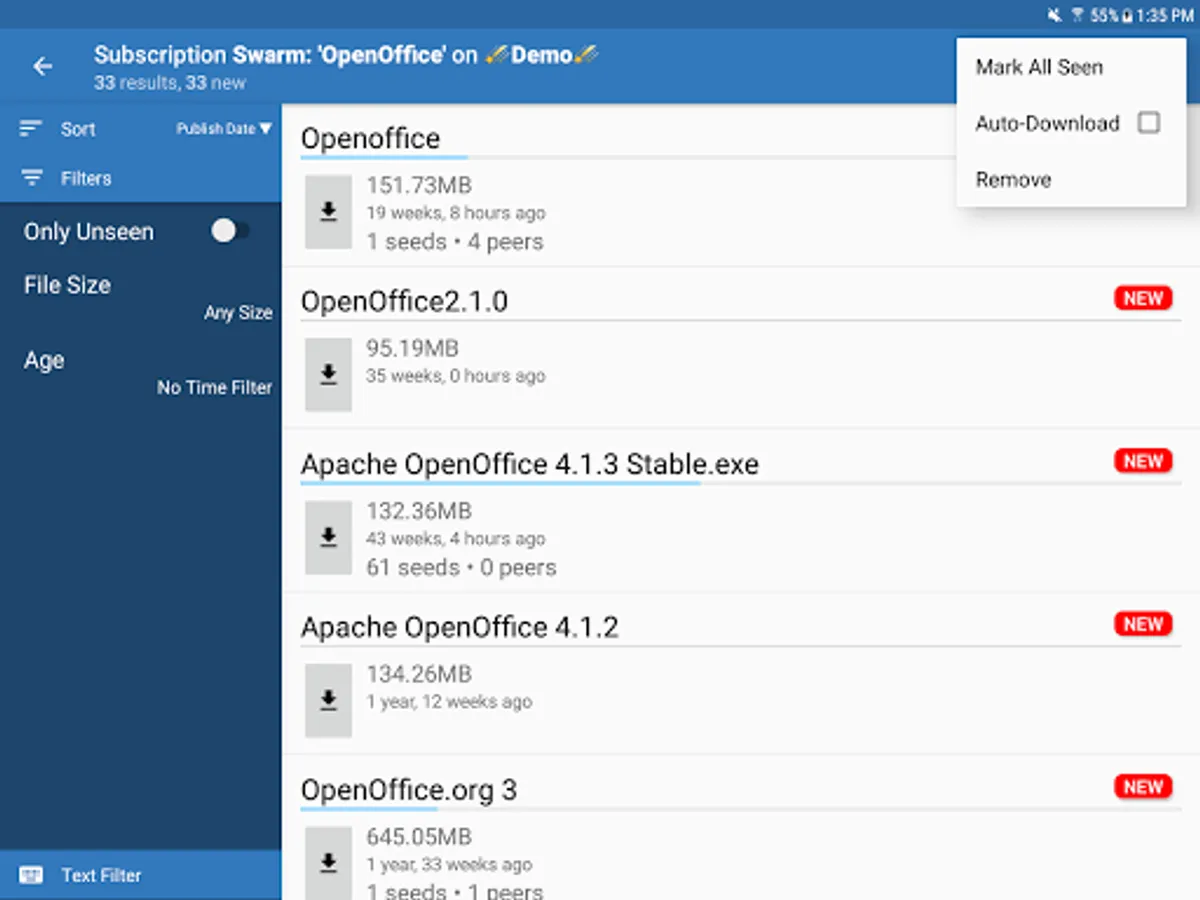Open Text Filter keyboard icon
This screenshot has height=900, width=1200.
[x=31, y=875]
